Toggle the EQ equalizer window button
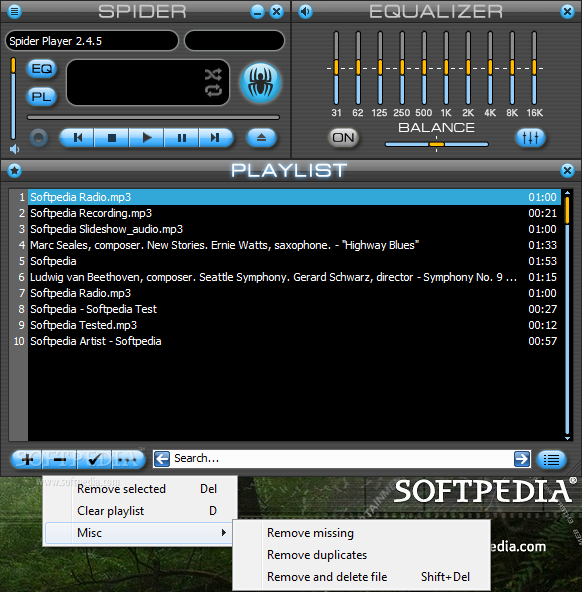Image resolution: width=582 pixels, height=592 pixels. (x=42, y=69)
